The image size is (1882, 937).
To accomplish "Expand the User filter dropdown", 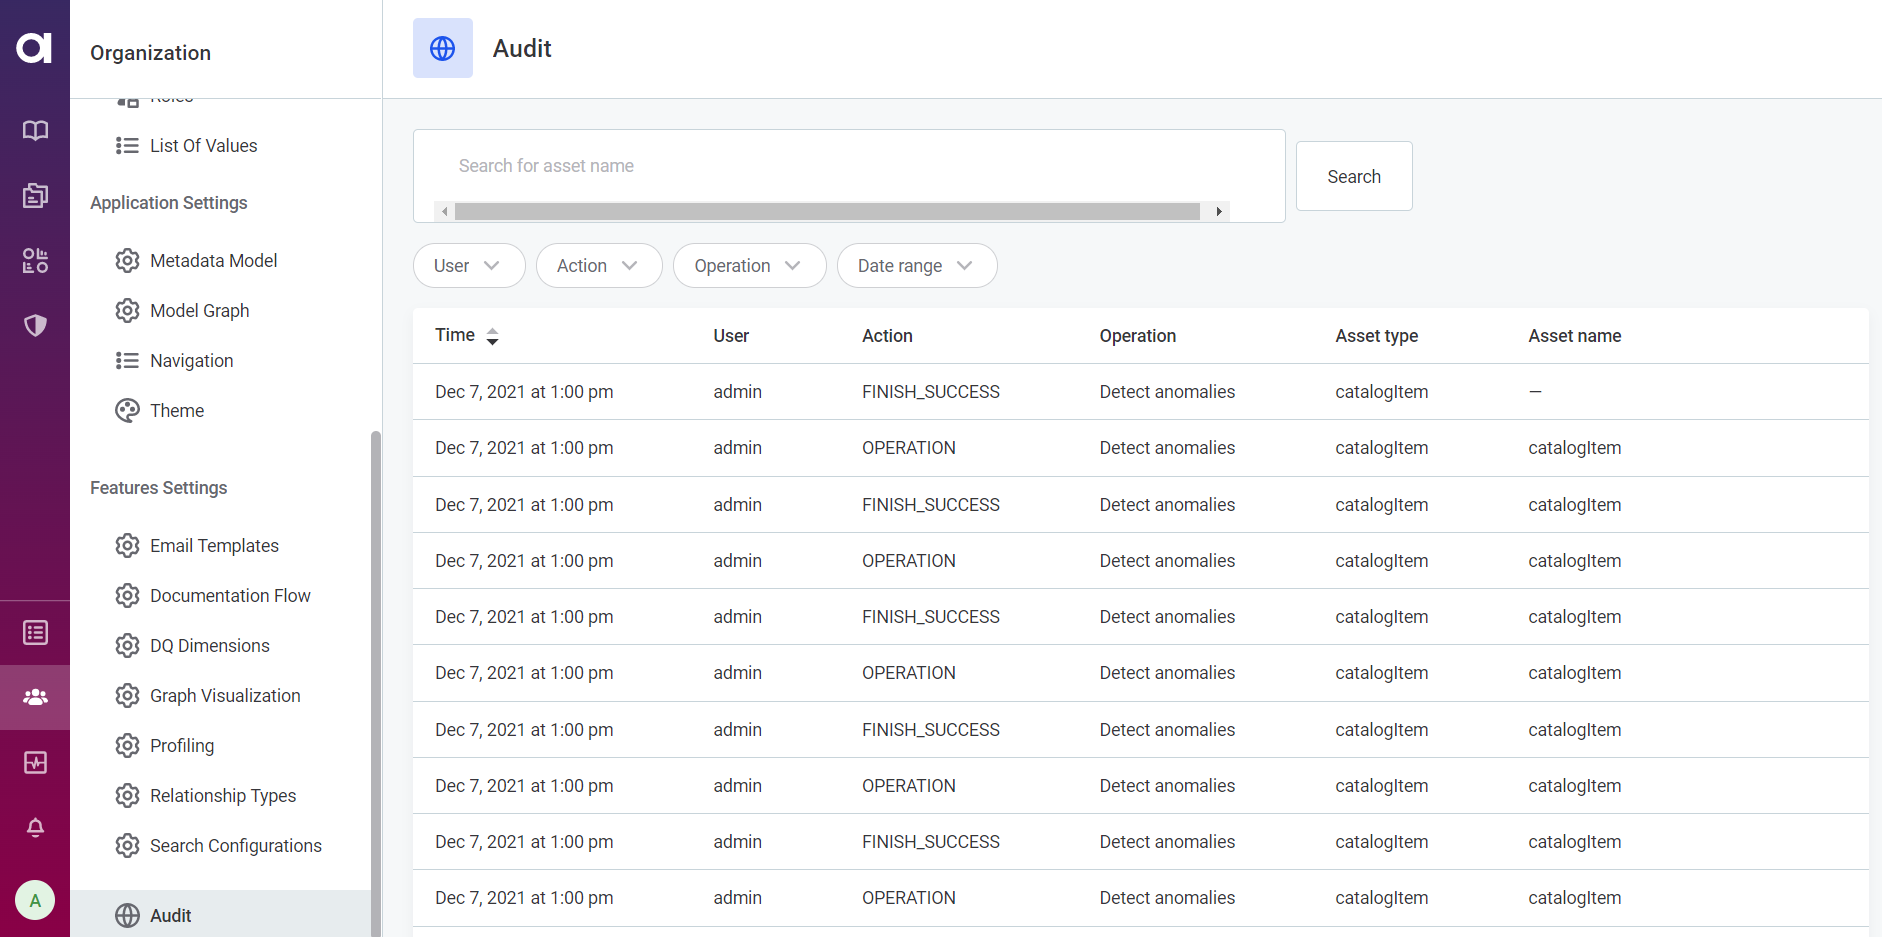I will pos(468,265).
